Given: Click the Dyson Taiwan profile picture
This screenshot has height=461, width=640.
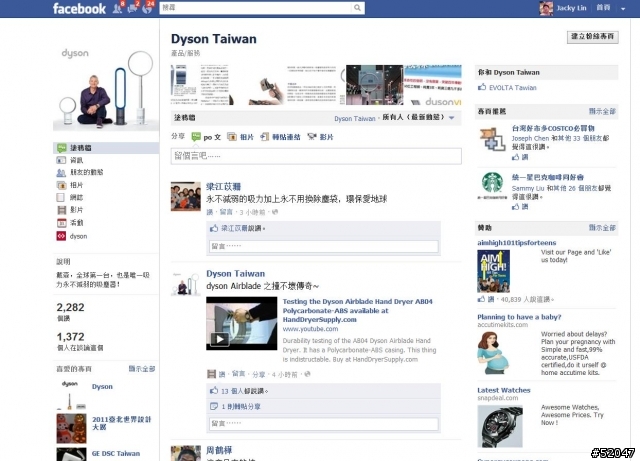Looking at the screenshot, I should click(x=106, y=87).
